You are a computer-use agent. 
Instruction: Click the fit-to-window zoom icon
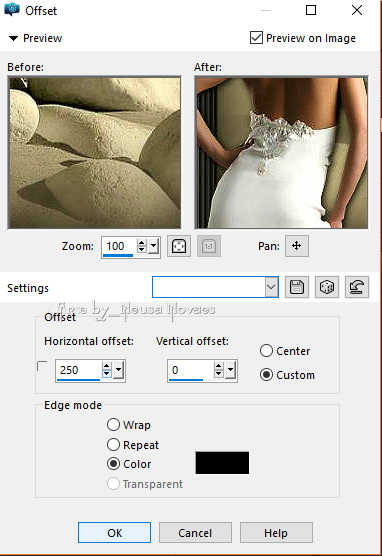click(179, 246)
